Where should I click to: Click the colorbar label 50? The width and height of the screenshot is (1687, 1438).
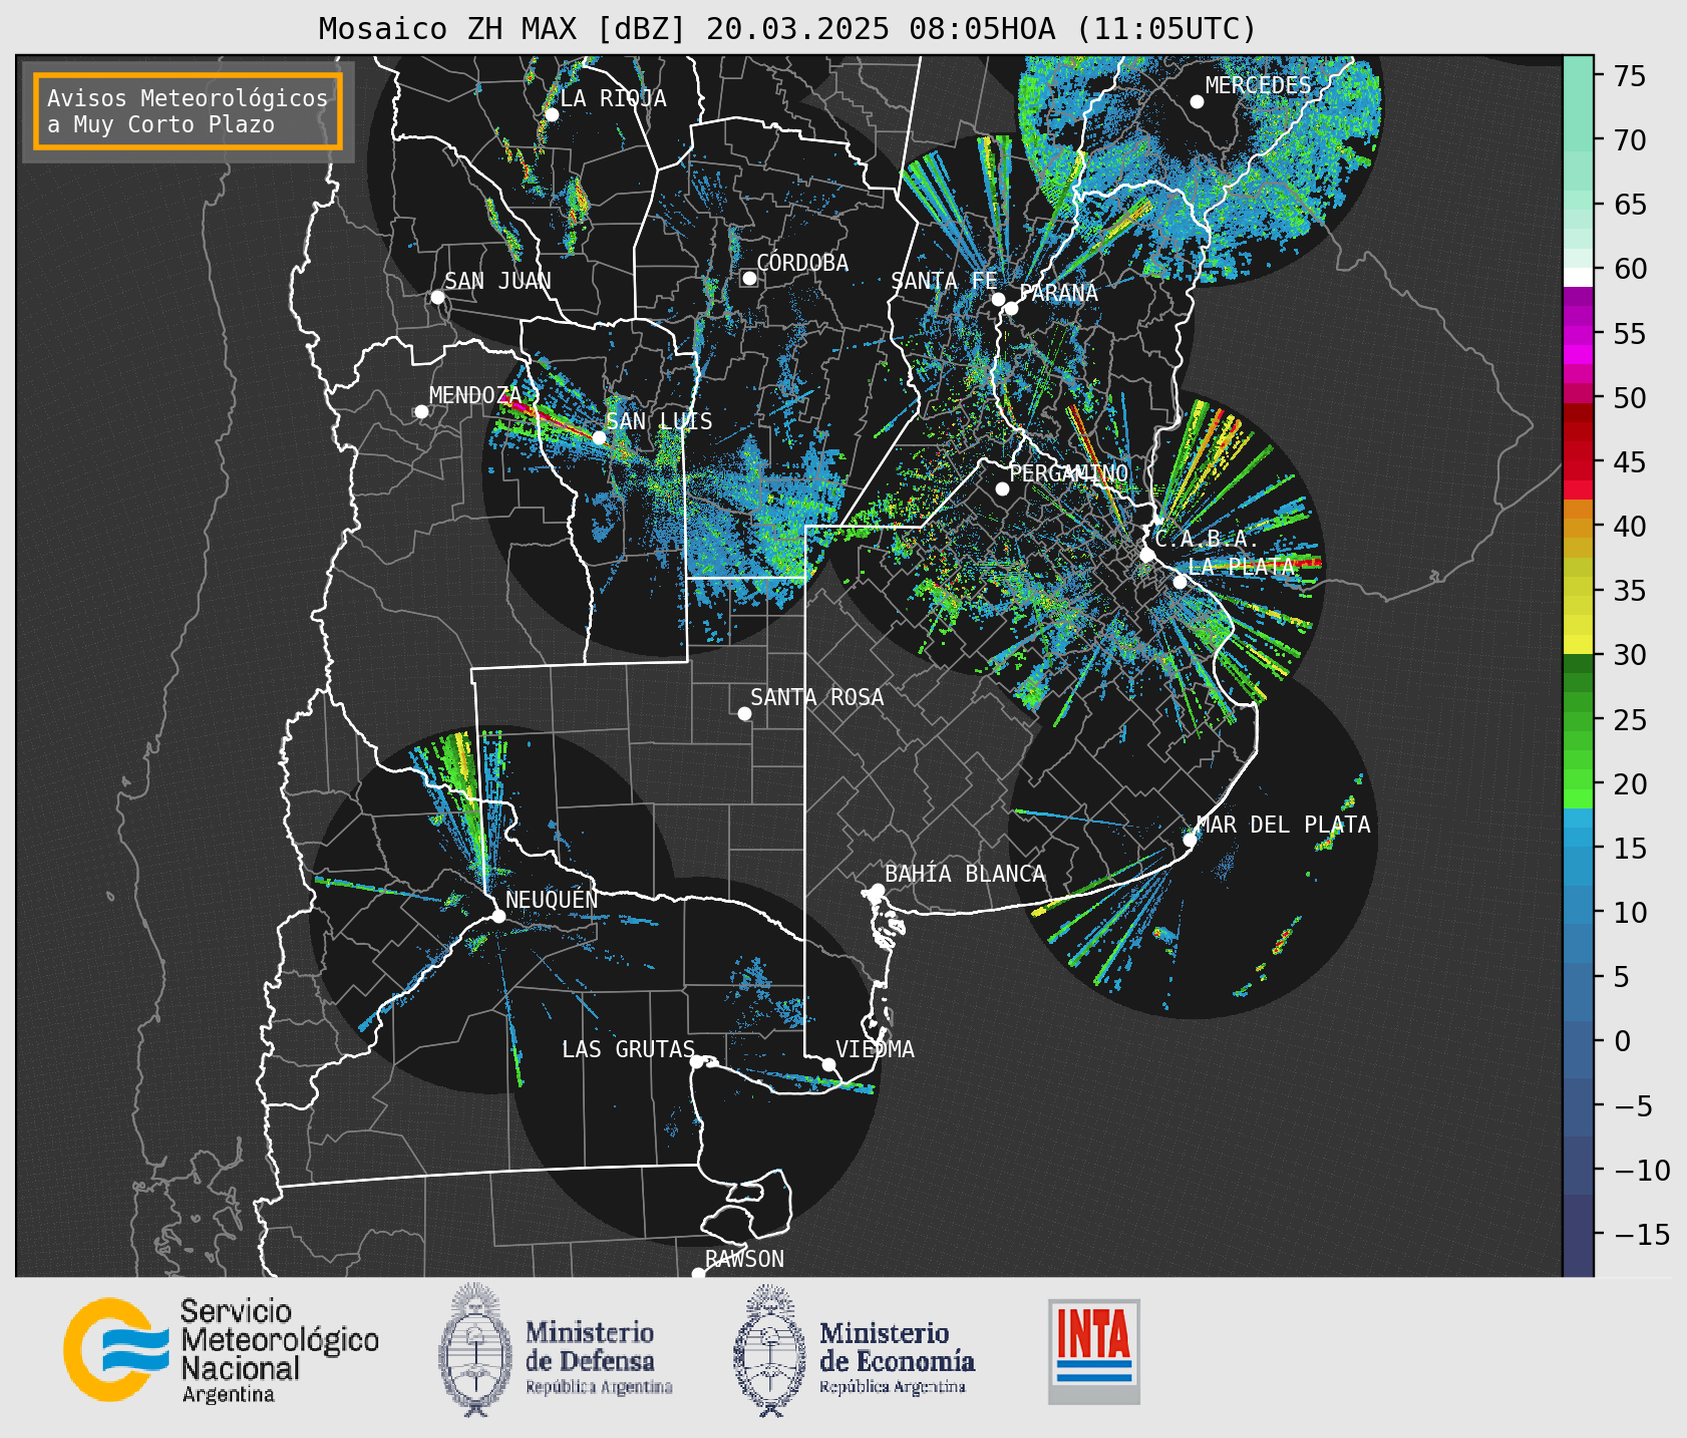pyautogui.click(x=1629, y=398)
